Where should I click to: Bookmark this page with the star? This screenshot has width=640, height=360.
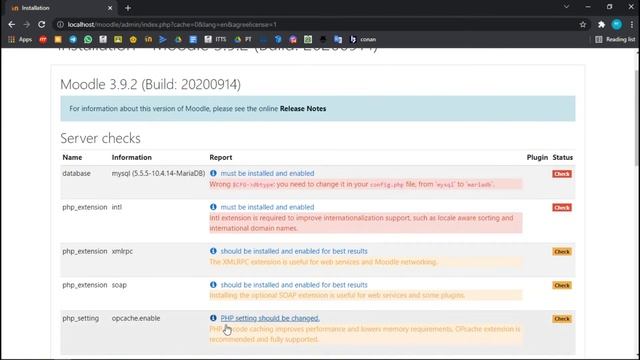[x=583, y=24]
